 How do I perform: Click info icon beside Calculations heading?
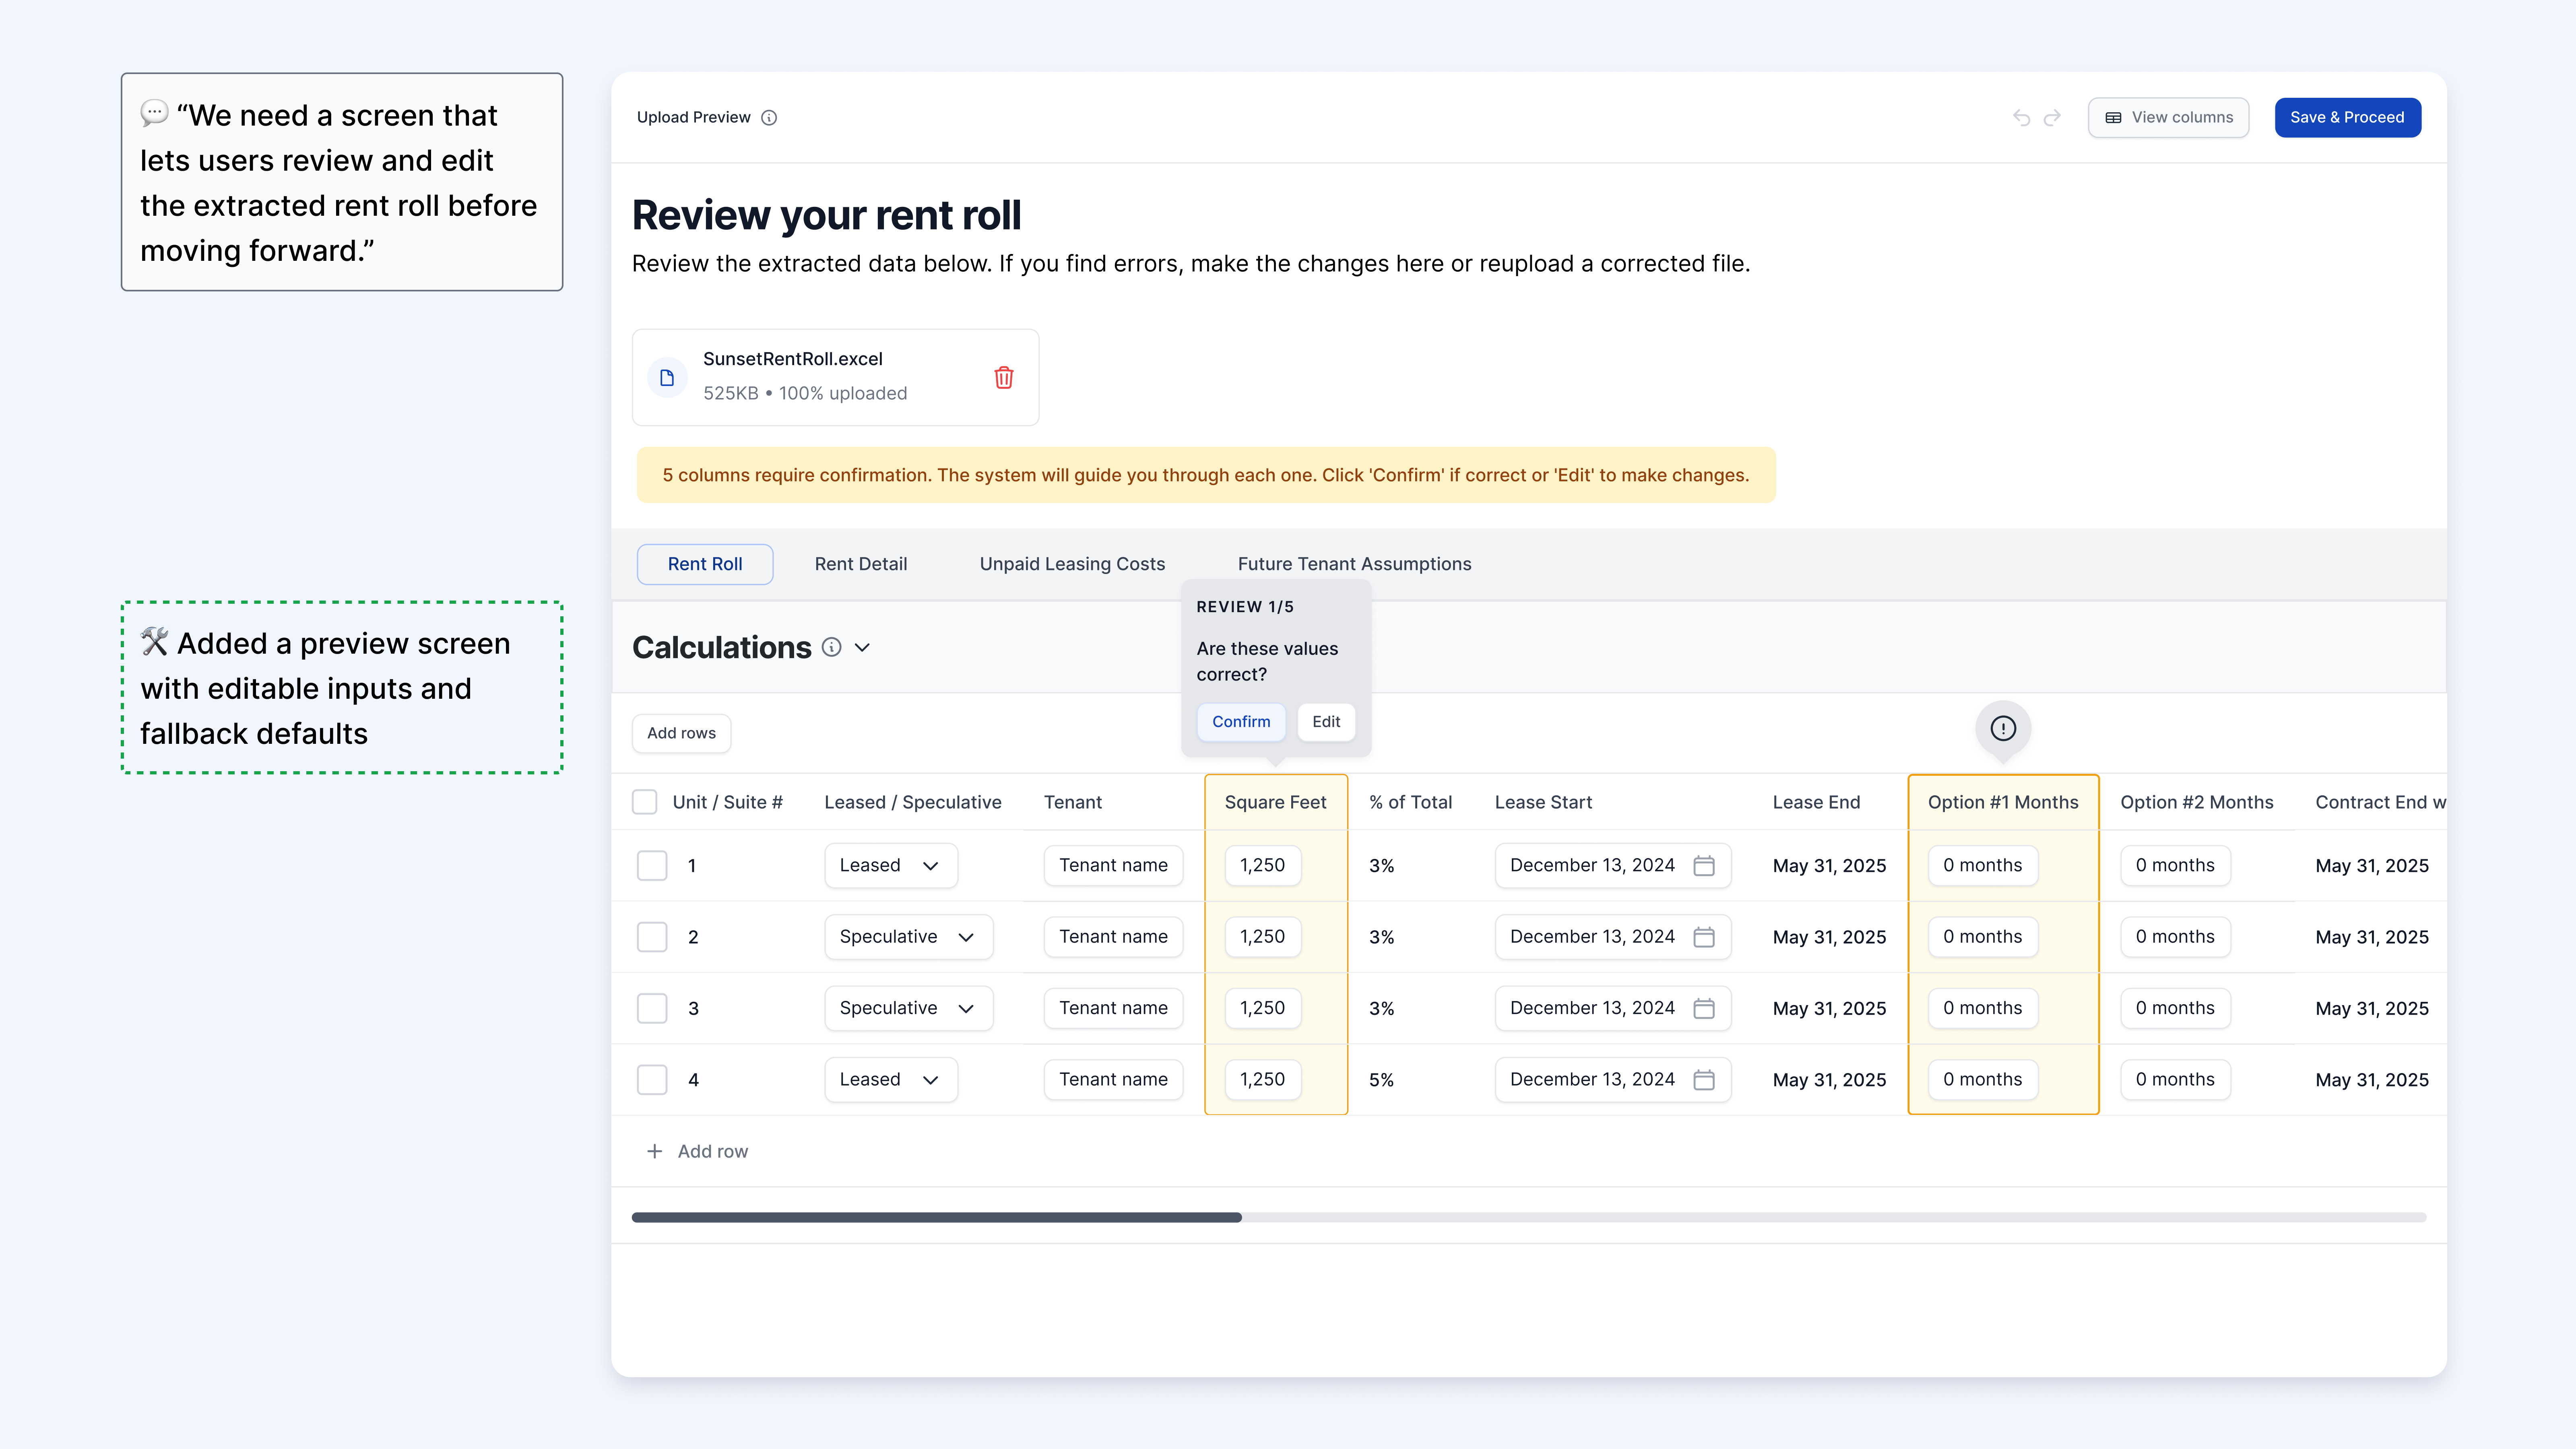[831, 647]
